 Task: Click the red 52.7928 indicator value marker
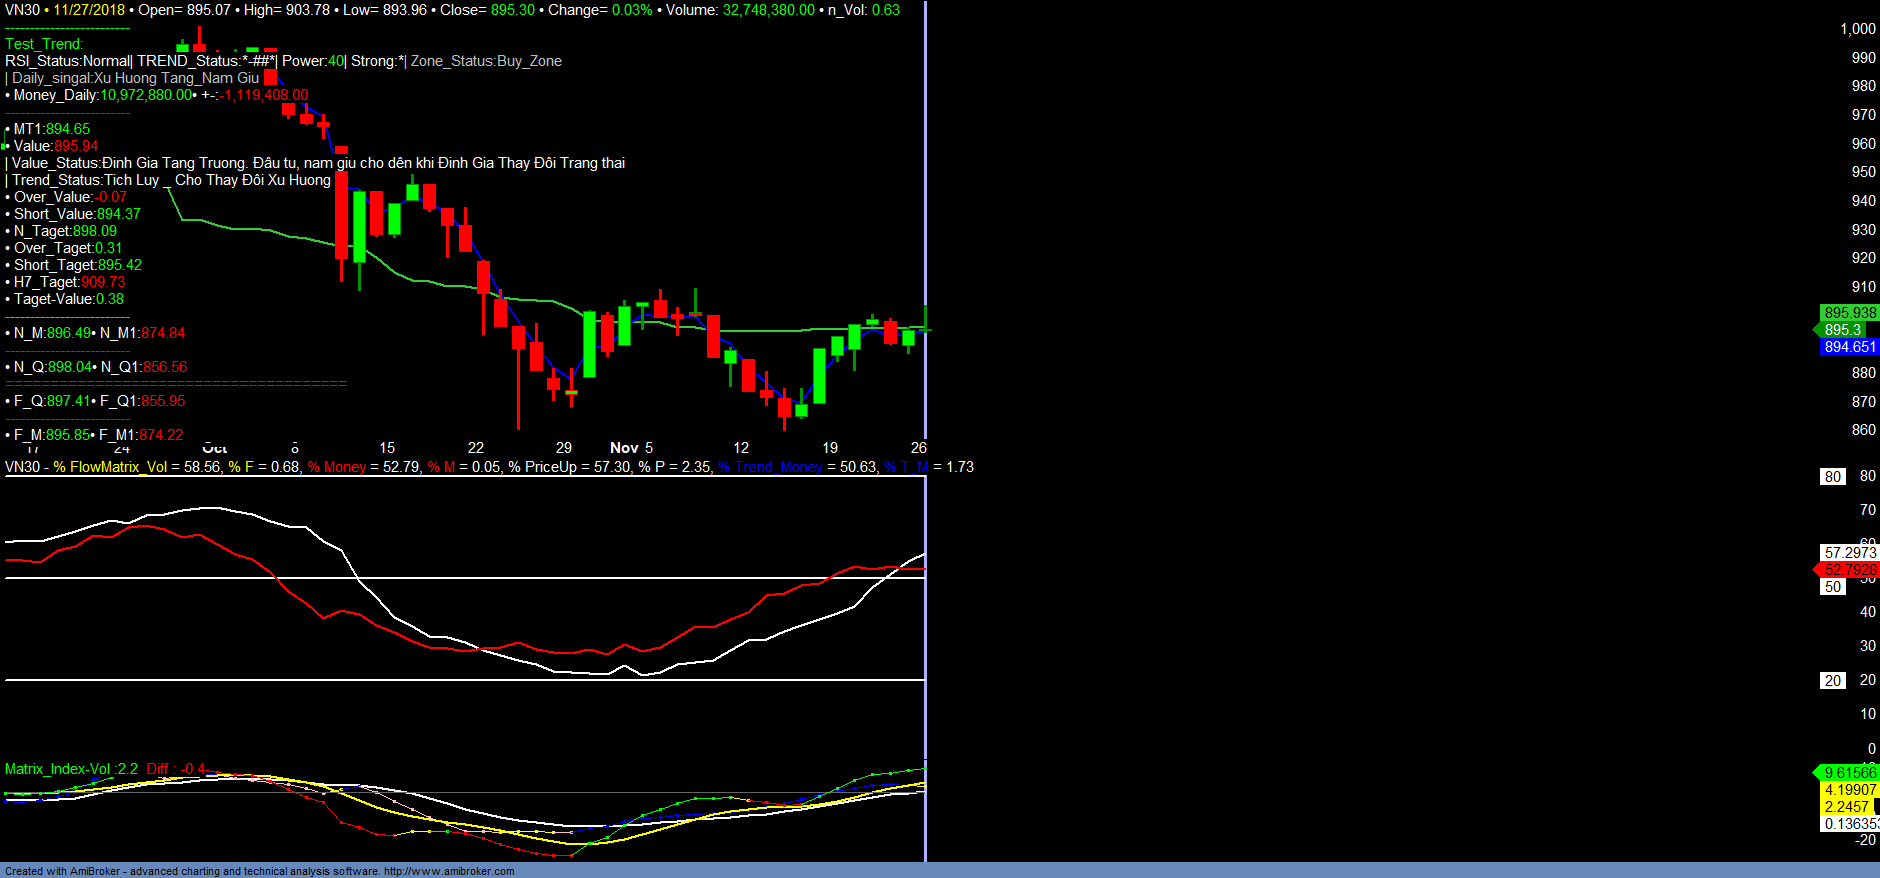[1849, 570]
